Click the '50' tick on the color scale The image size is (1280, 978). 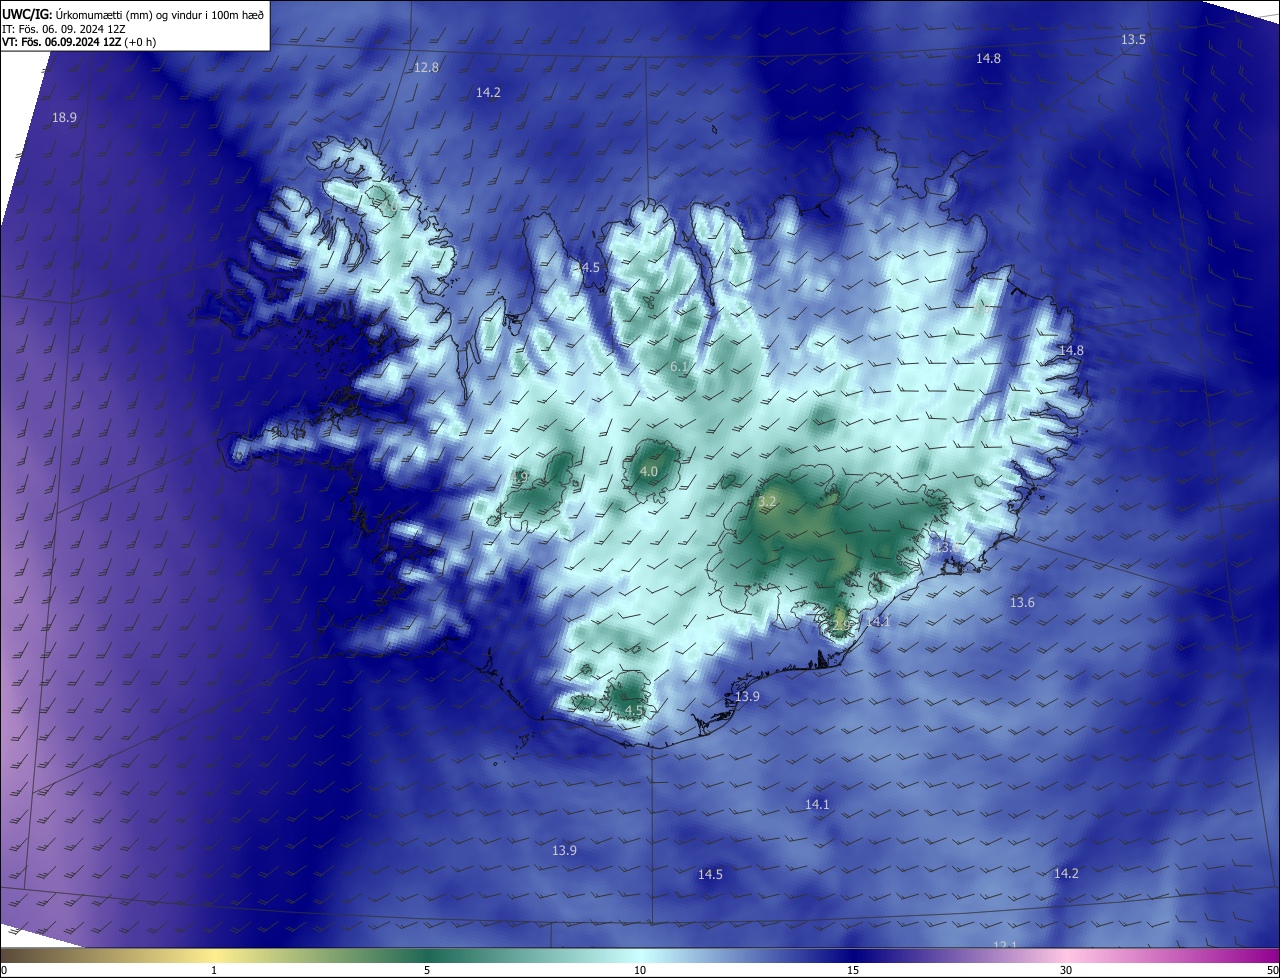1272,970
